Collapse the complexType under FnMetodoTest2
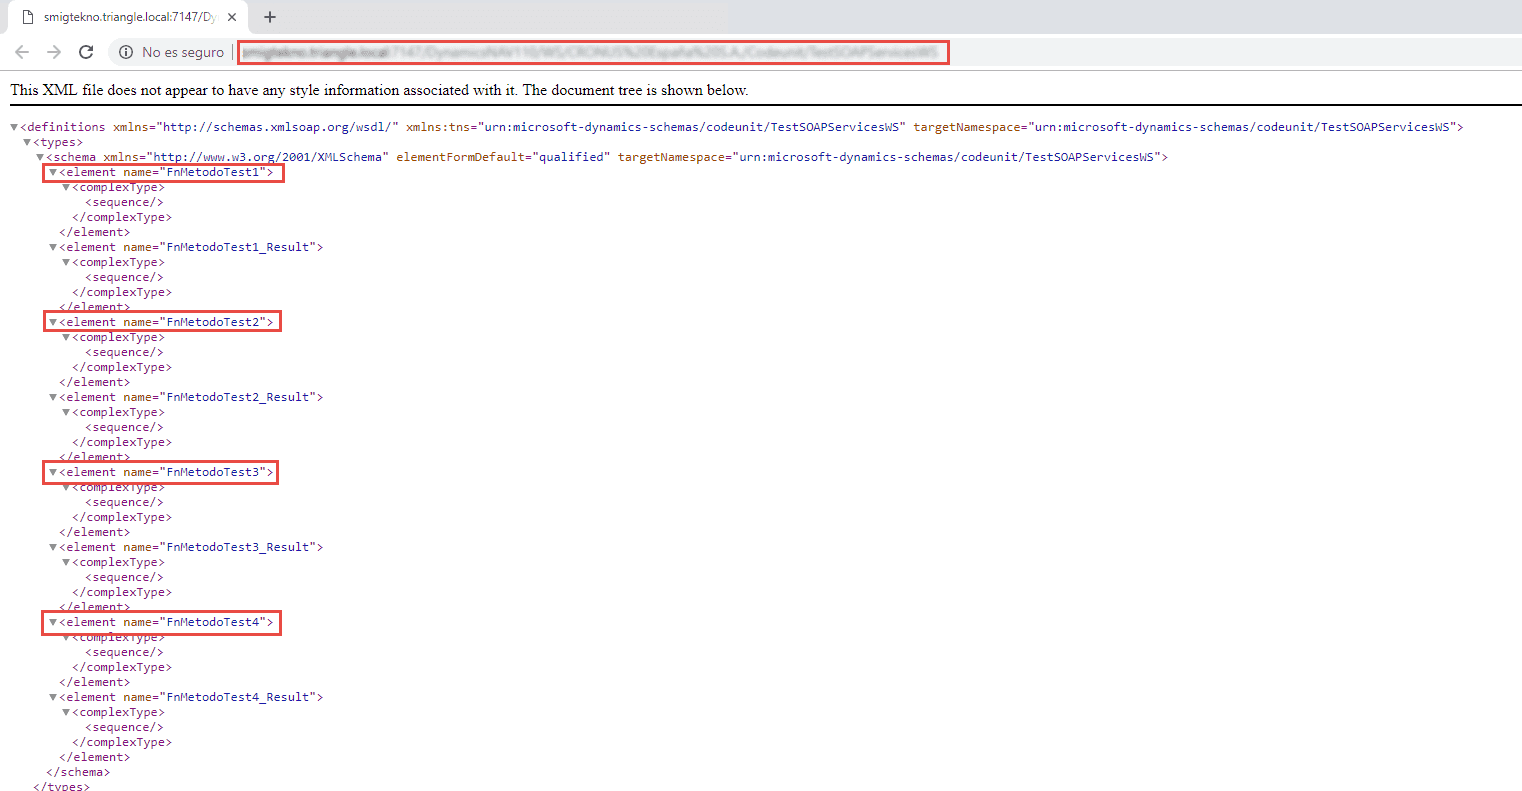Image resolution: width=1522 pixels, height=791 pixels. (65, 337)
